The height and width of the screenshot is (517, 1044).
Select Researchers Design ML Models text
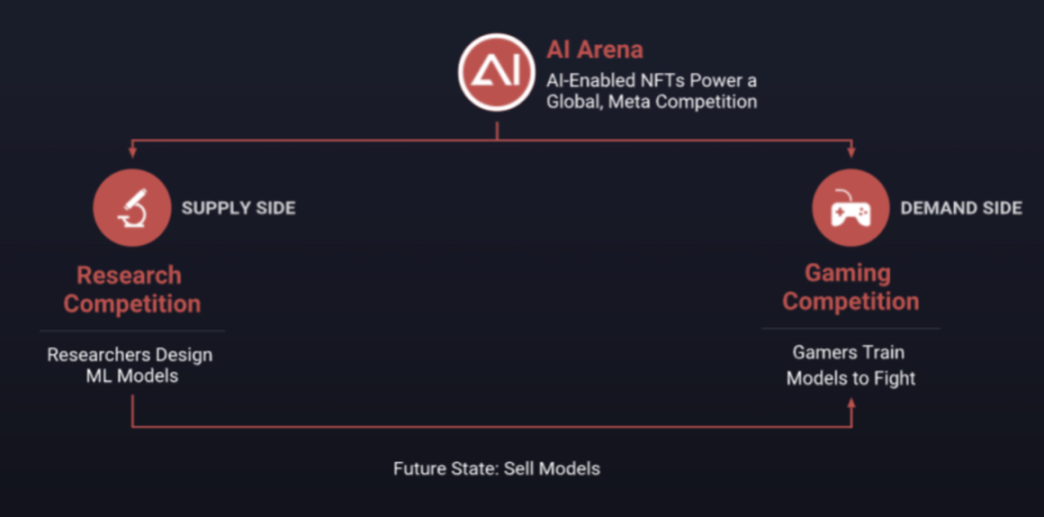(x=130, y=365)
